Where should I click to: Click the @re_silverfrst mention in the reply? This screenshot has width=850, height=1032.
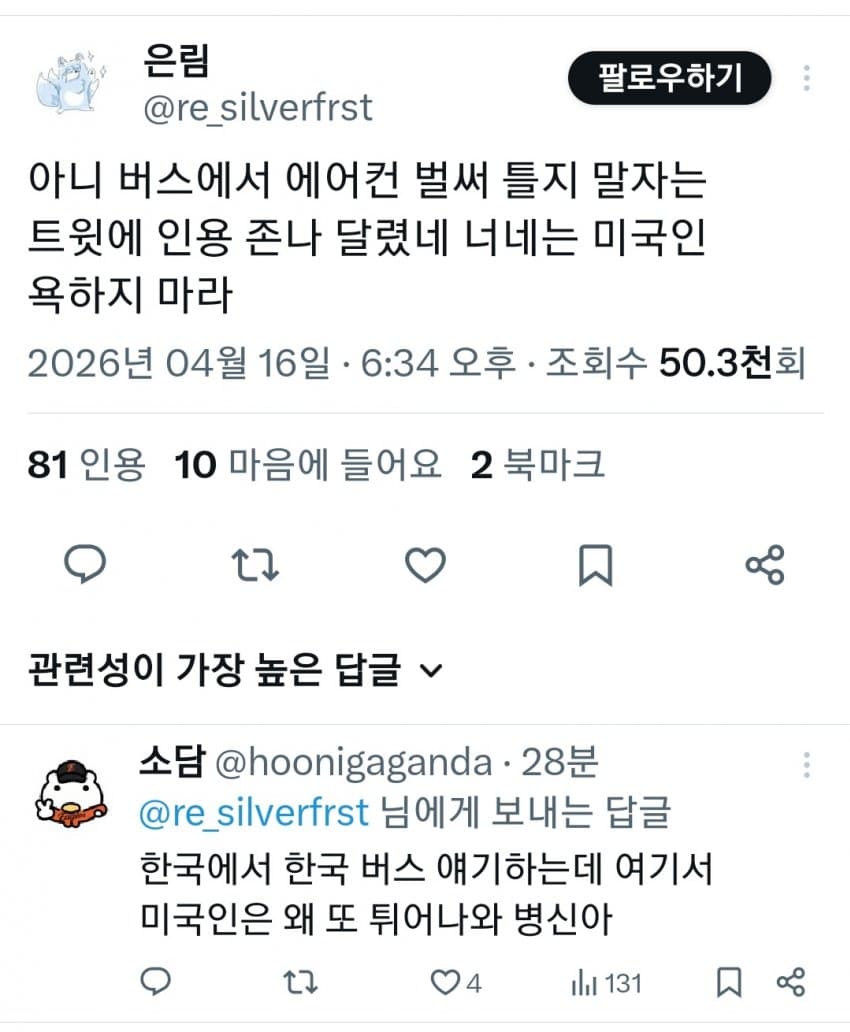click(253, 812)
